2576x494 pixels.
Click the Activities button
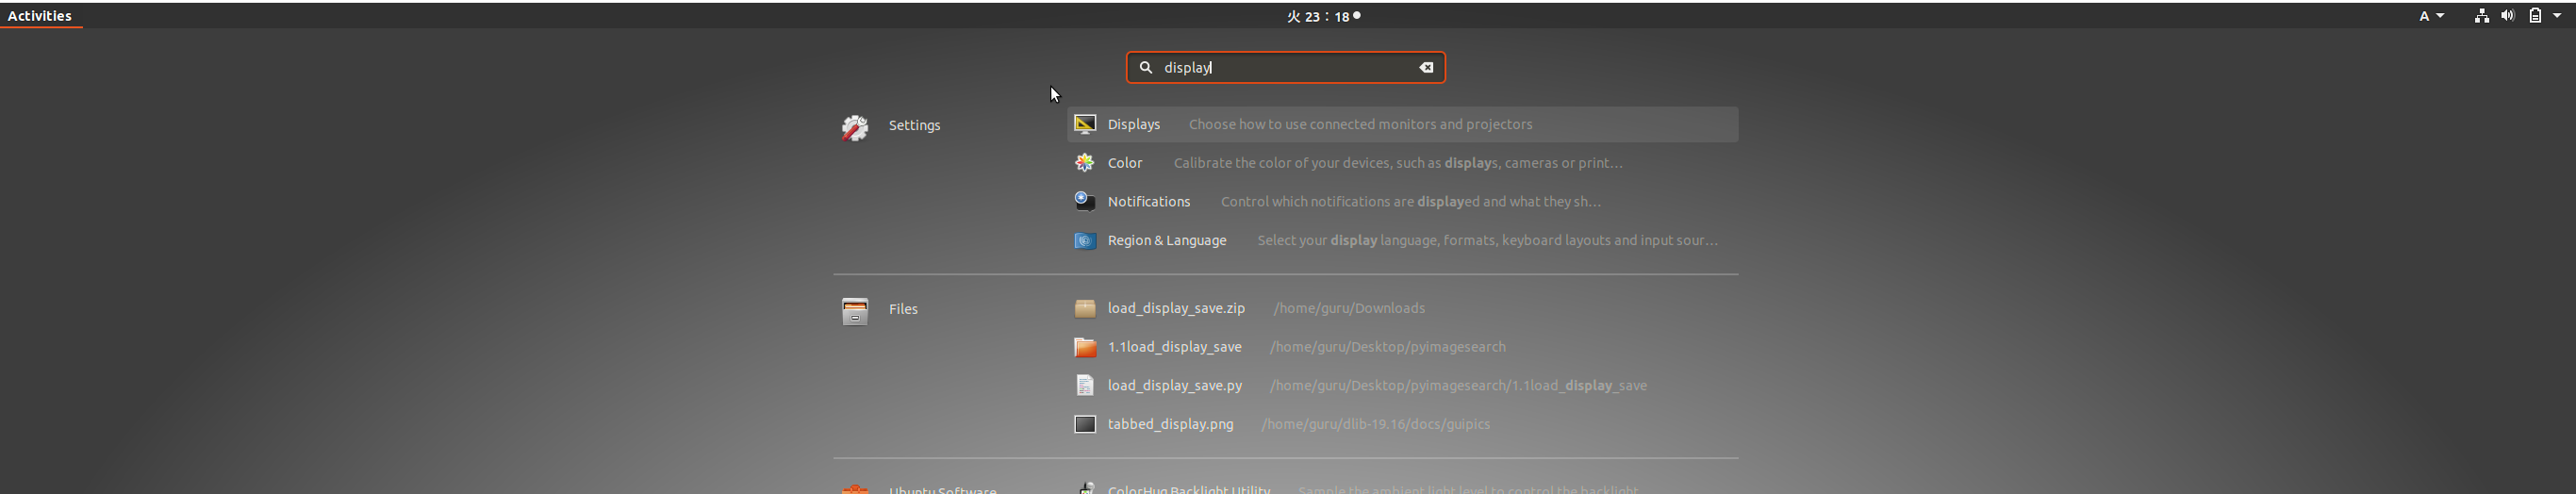(x=40, y=16)
